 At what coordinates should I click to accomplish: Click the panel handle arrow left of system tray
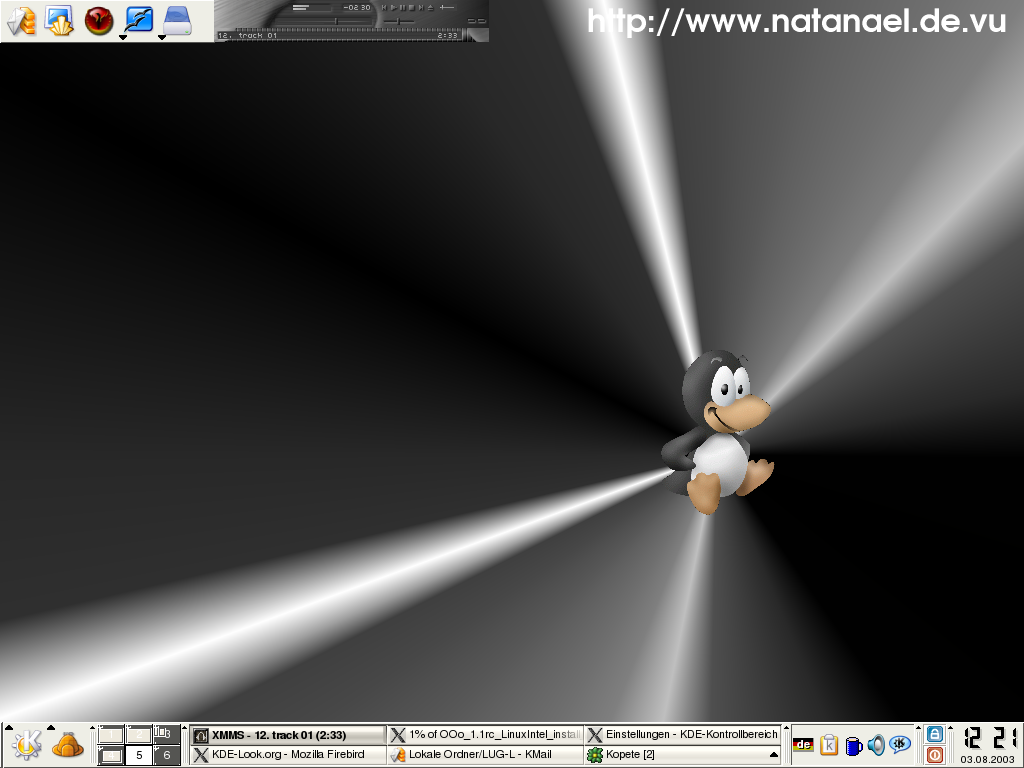(x=786, y=728)
